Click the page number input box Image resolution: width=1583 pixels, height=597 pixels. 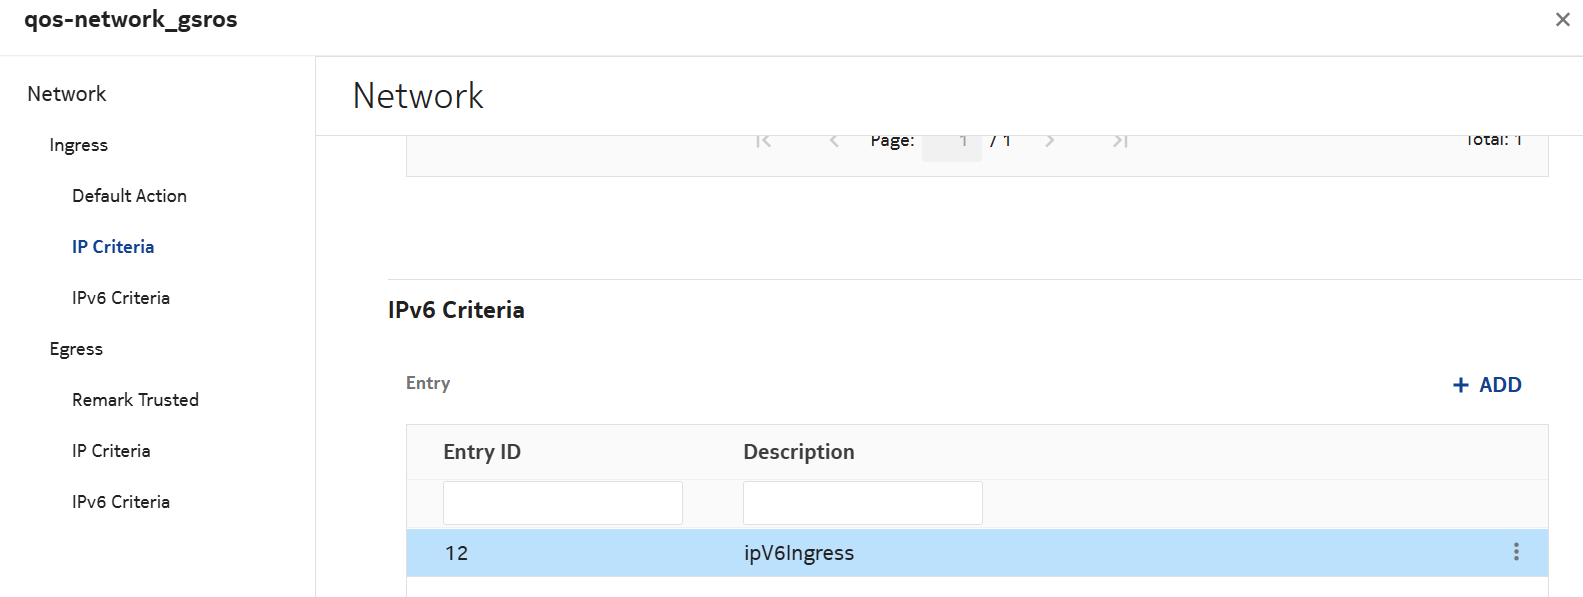[951, 144]
